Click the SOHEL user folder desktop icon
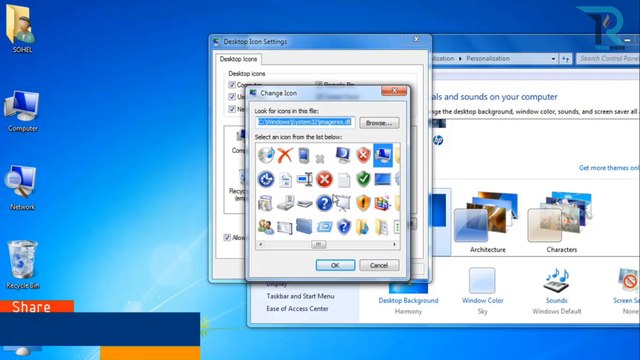Viewport: 640px width, 360px height. click(22, 29)
